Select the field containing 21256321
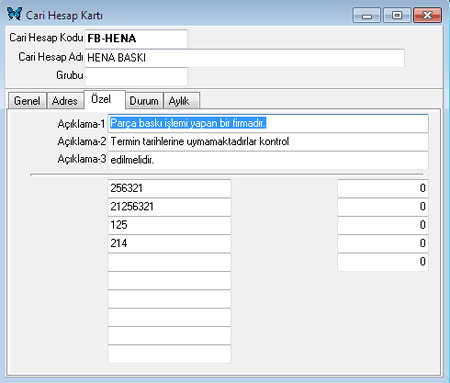Screen dimensions: 450x383 pyautogui.click(x=169, y=207)
